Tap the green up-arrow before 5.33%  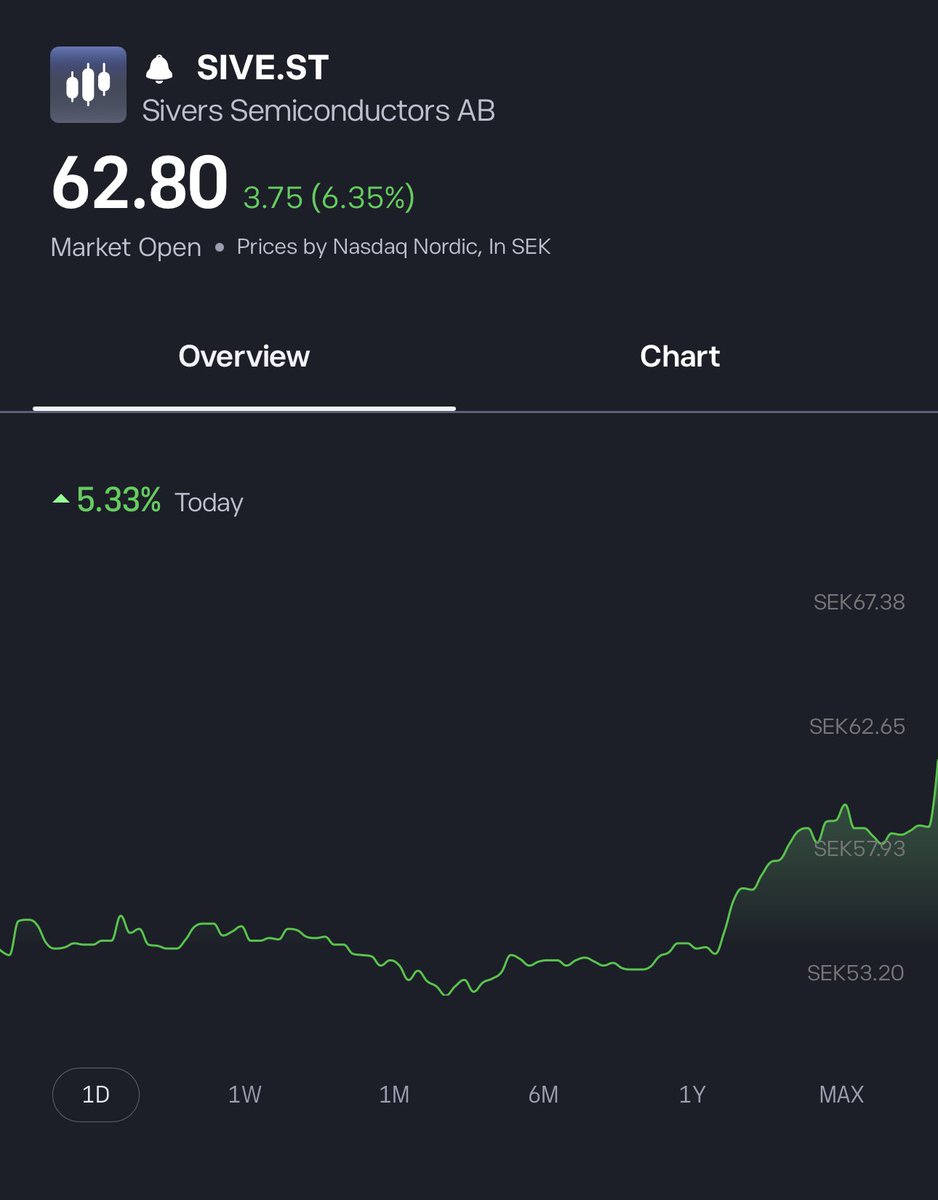[61, 498]
